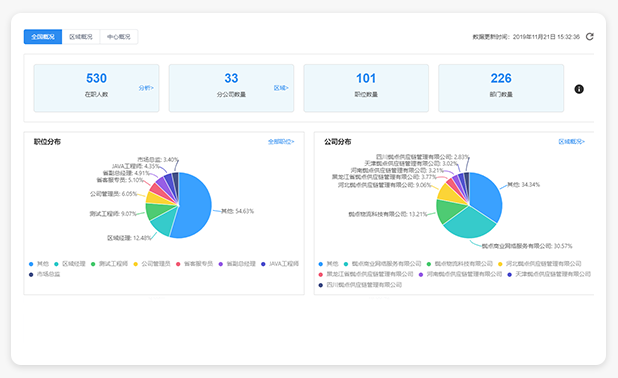This screenshot has height=378, width=618.
Task: Refresh data with the reload icon
Action: click(x=590, y=37)
